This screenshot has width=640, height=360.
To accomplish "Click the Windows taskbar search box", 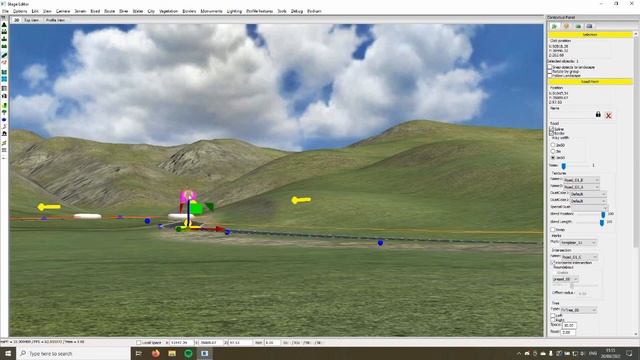I will tap(73, 353).
